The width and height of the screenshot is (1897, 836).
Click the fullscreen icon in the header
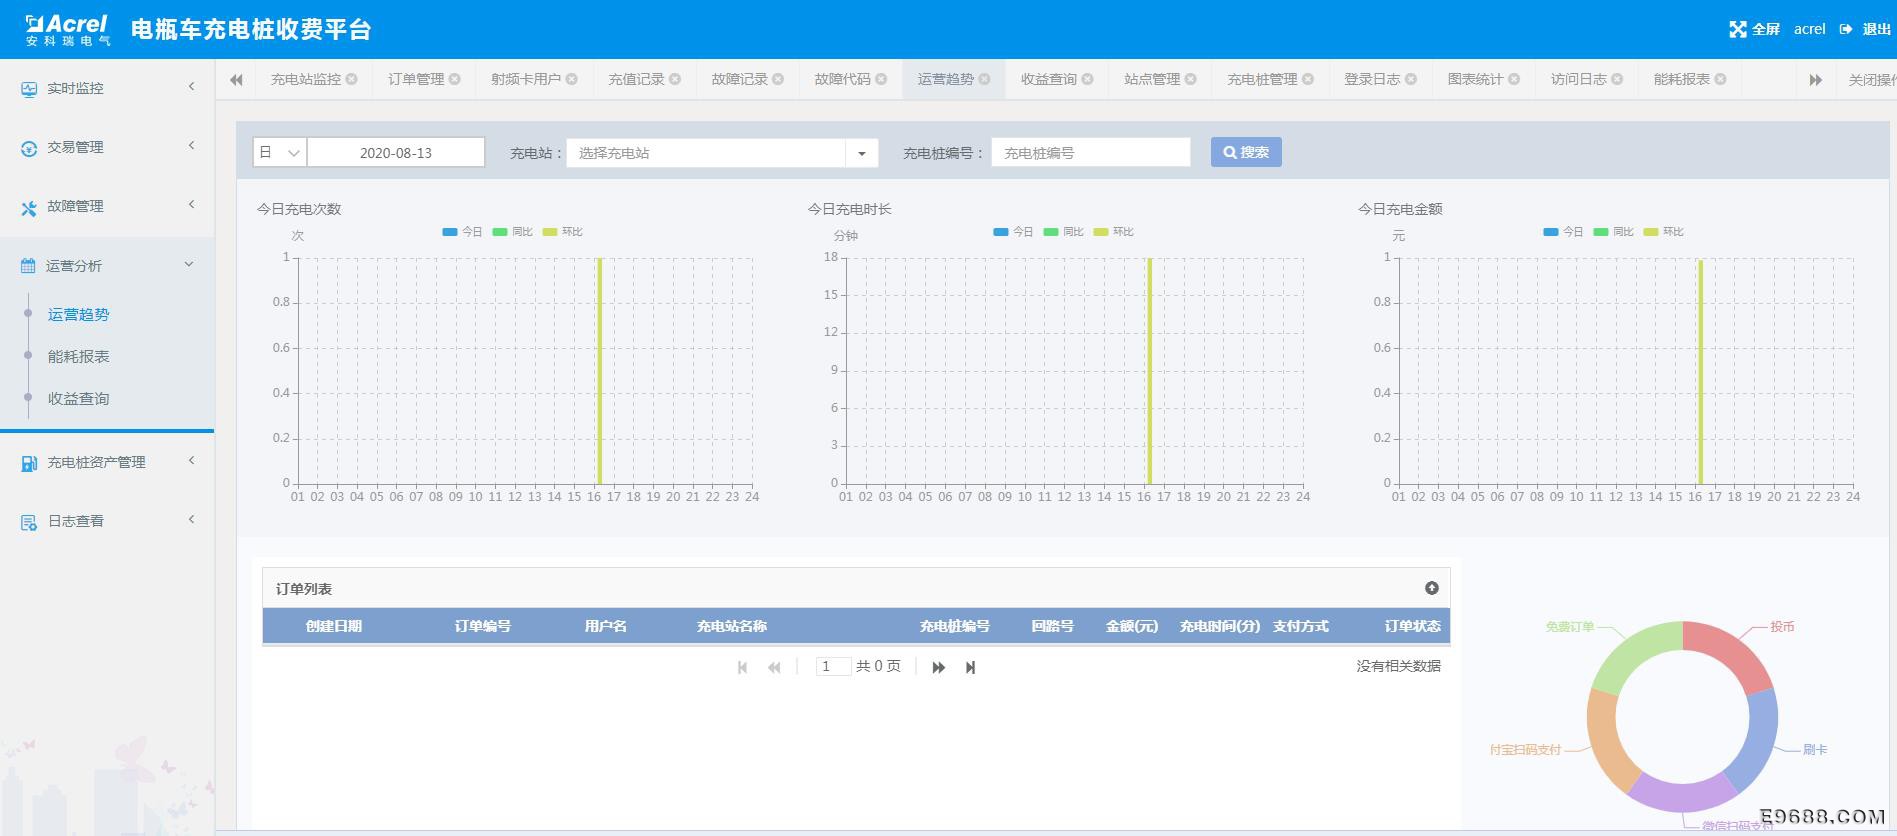click(1738, 29)
